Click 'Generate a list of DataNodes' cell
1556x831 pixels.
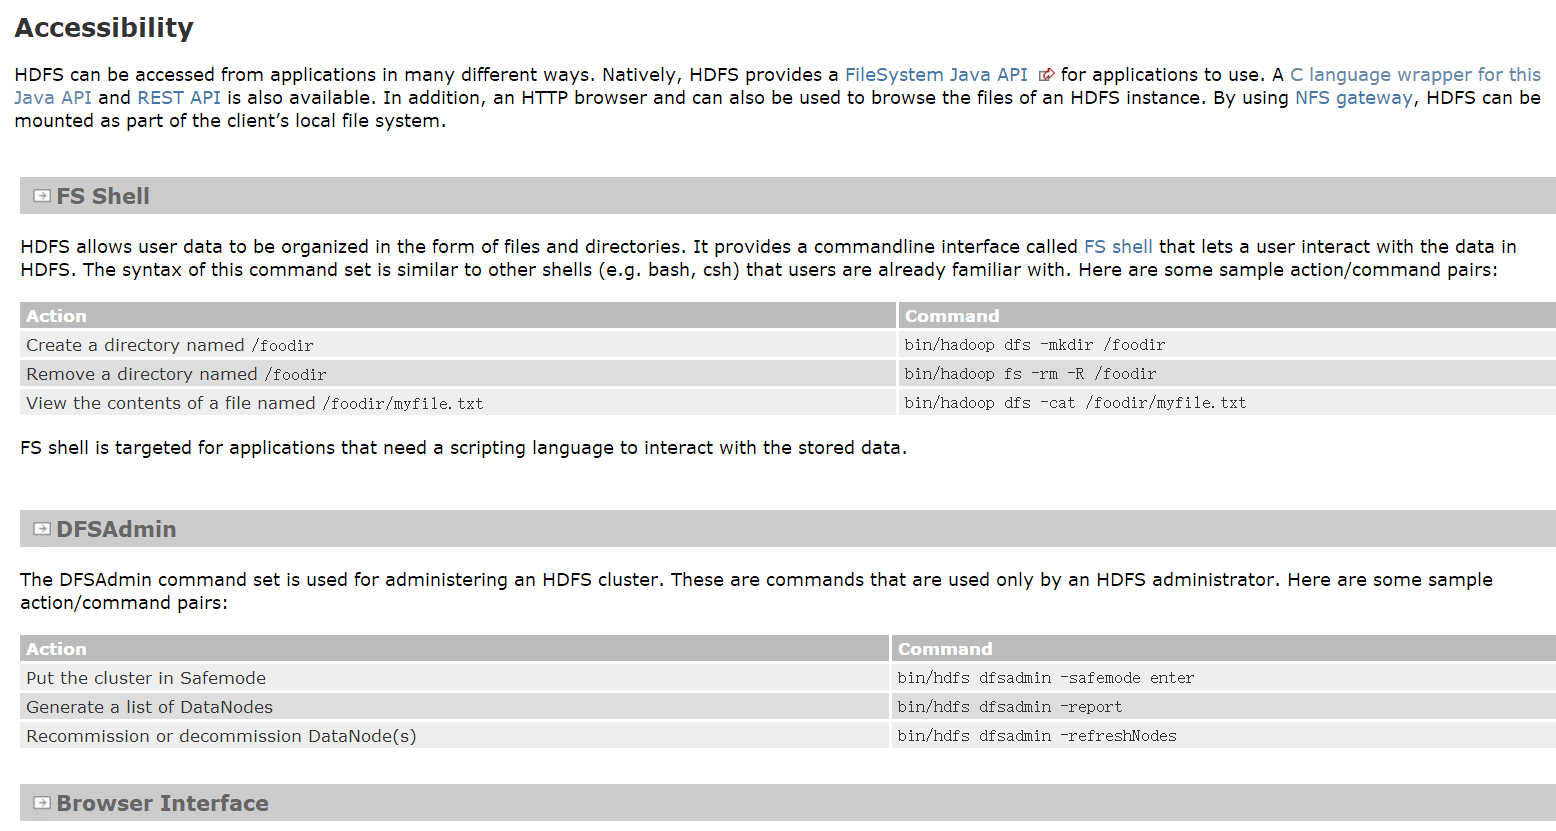click(x=149, y=707)
